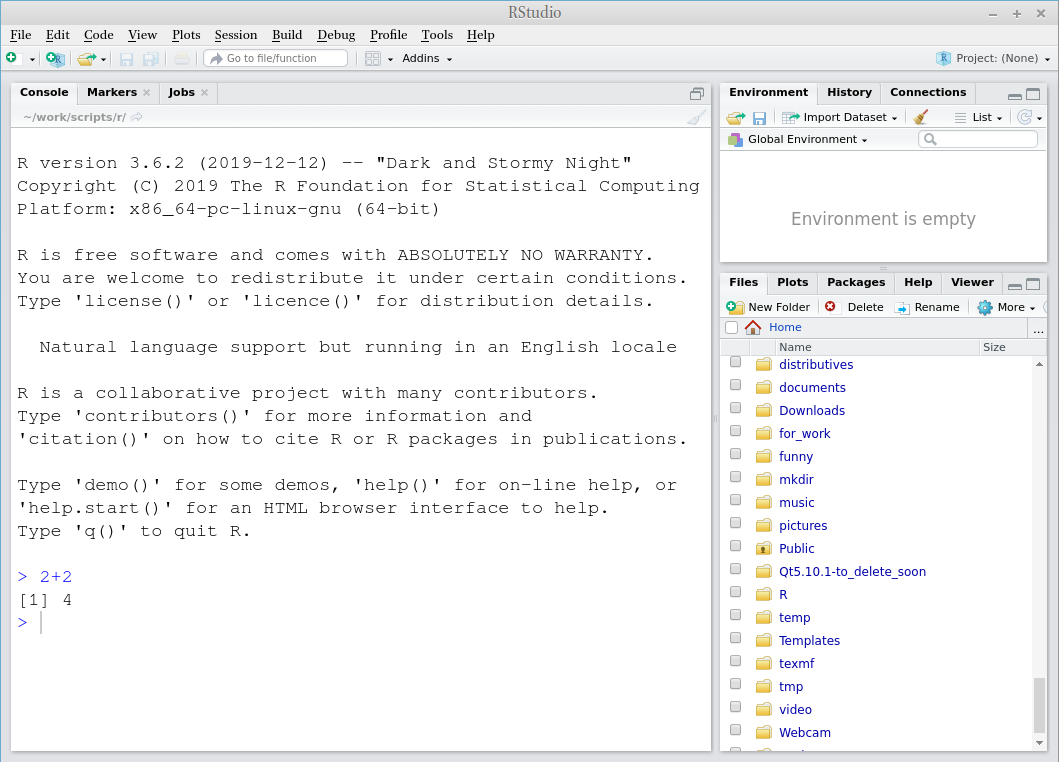The height and width of the screenshot is (762, 1059).
Task: Click the Go to file/function search field
Action: (276, 59)
